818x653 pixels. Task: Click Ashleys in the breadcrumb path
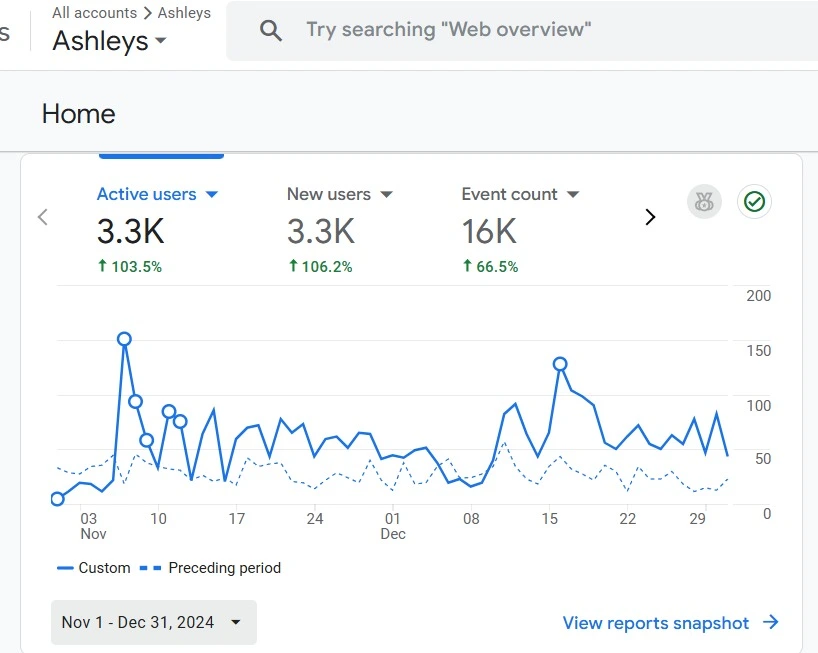(x=184, y=13)
